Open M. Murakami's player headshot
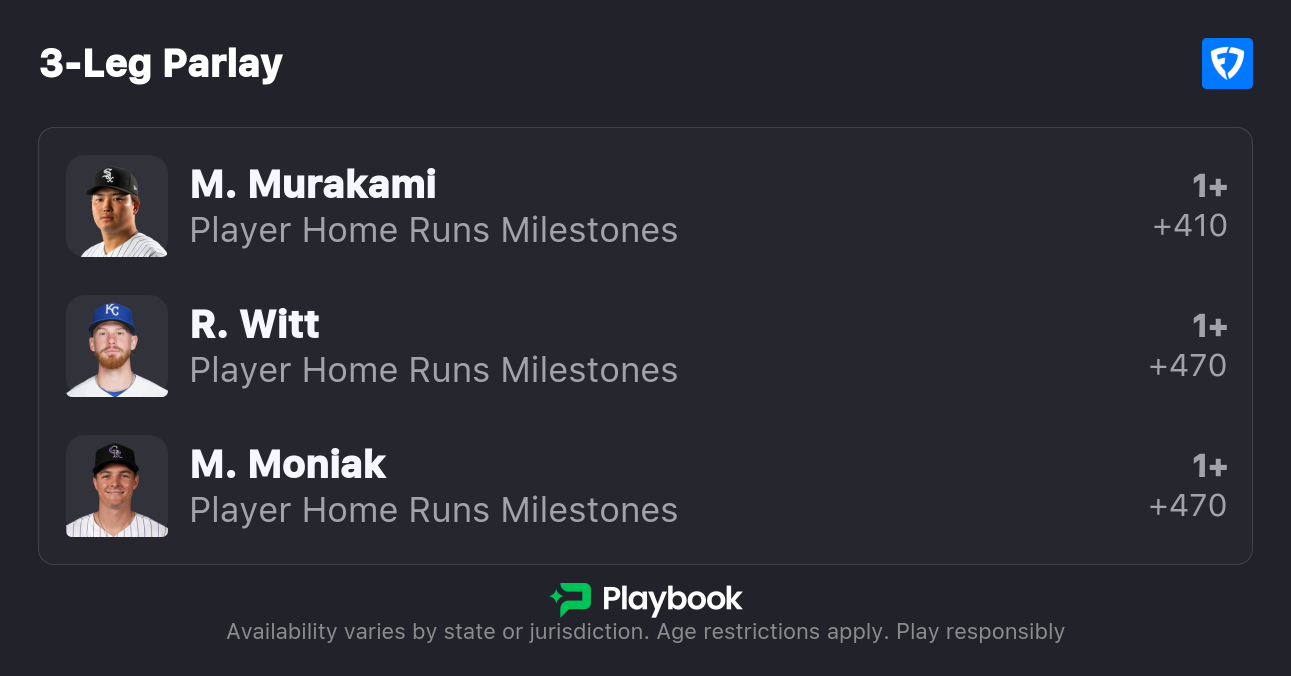This screenshot has height=676, width=1291. pos(117,206)
